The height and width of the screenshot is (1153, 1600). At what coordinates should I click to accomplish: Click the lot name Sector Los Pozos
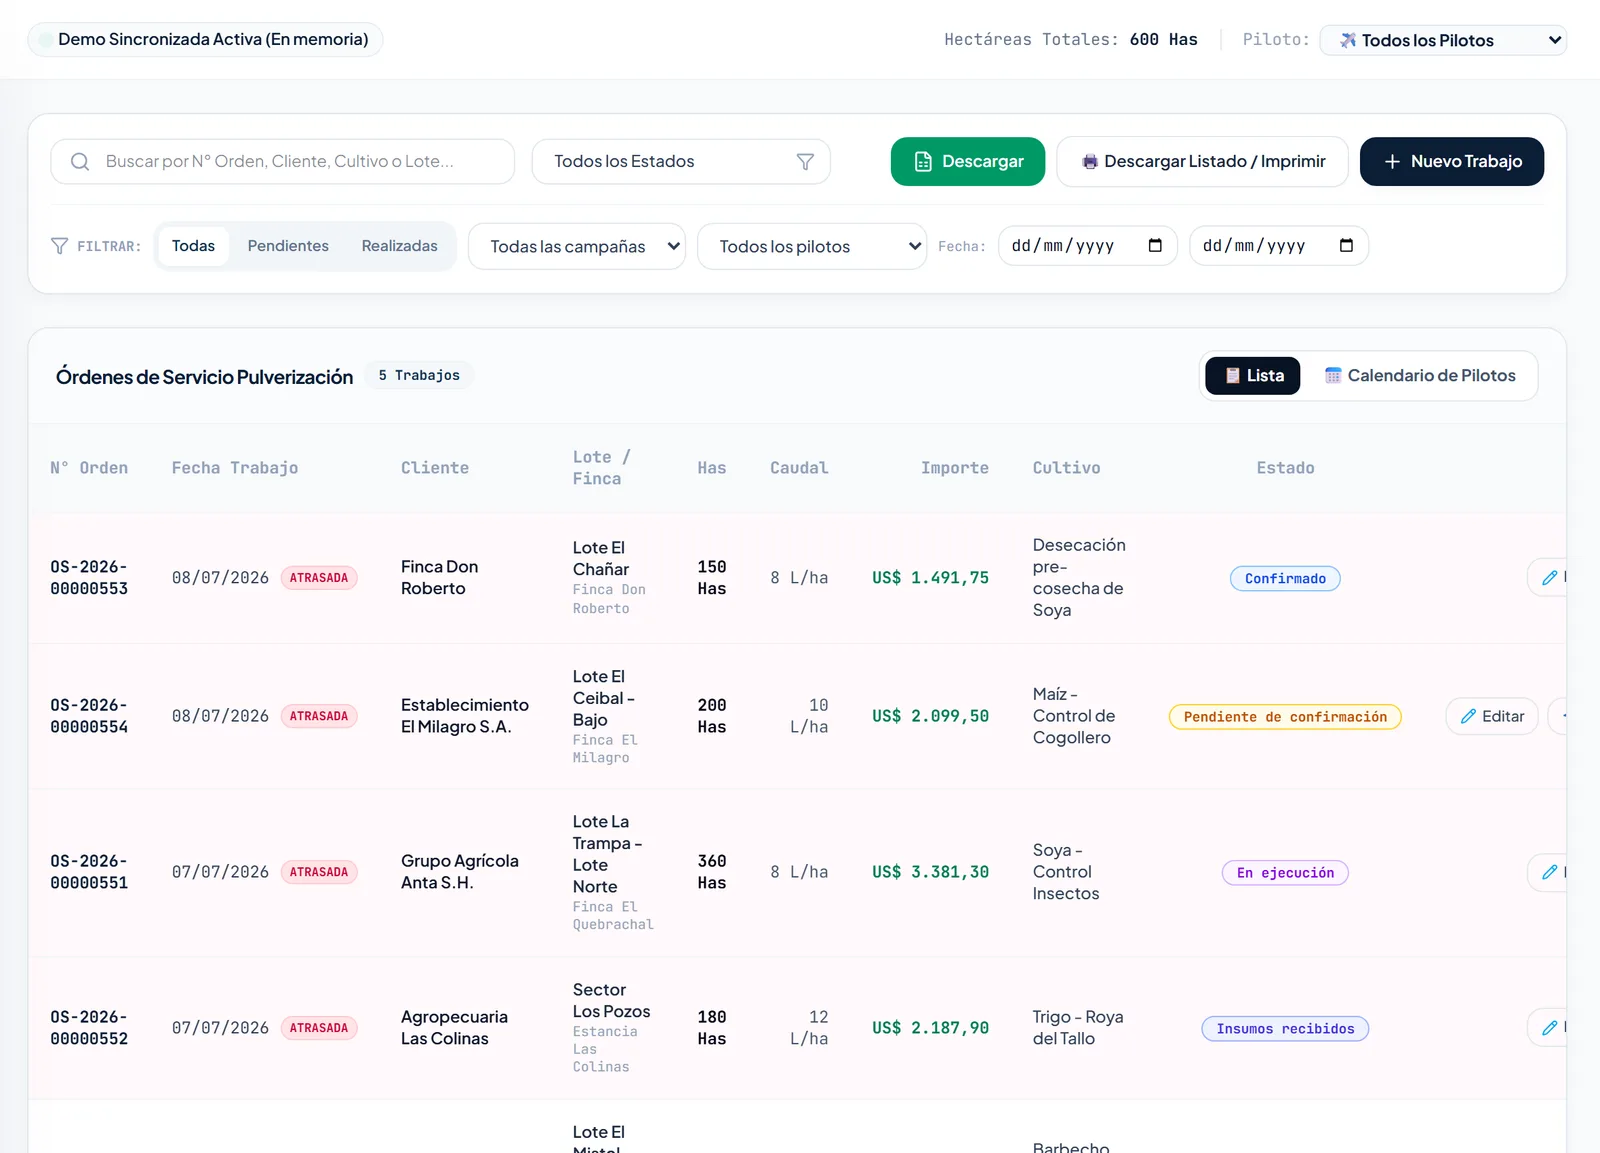point(611,1001)
